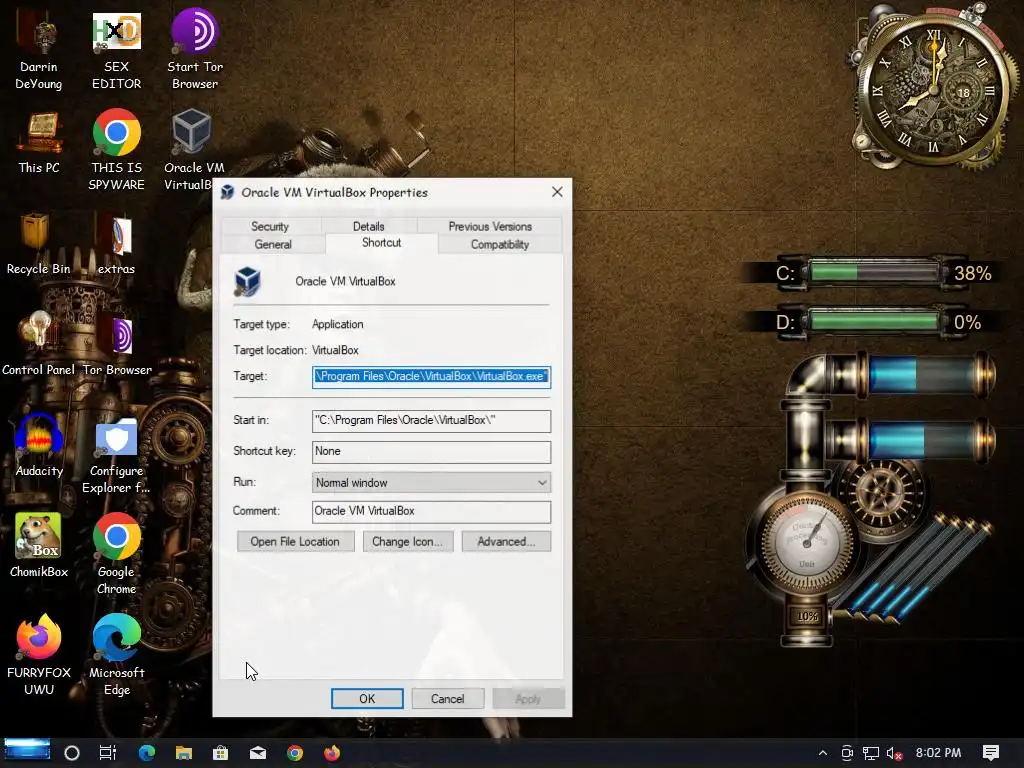This screenshot has height=768, width=1024.
Task: Click the Oracle VM VirtualBox name field
Action: pyautogui.click(x=345, y=281)
